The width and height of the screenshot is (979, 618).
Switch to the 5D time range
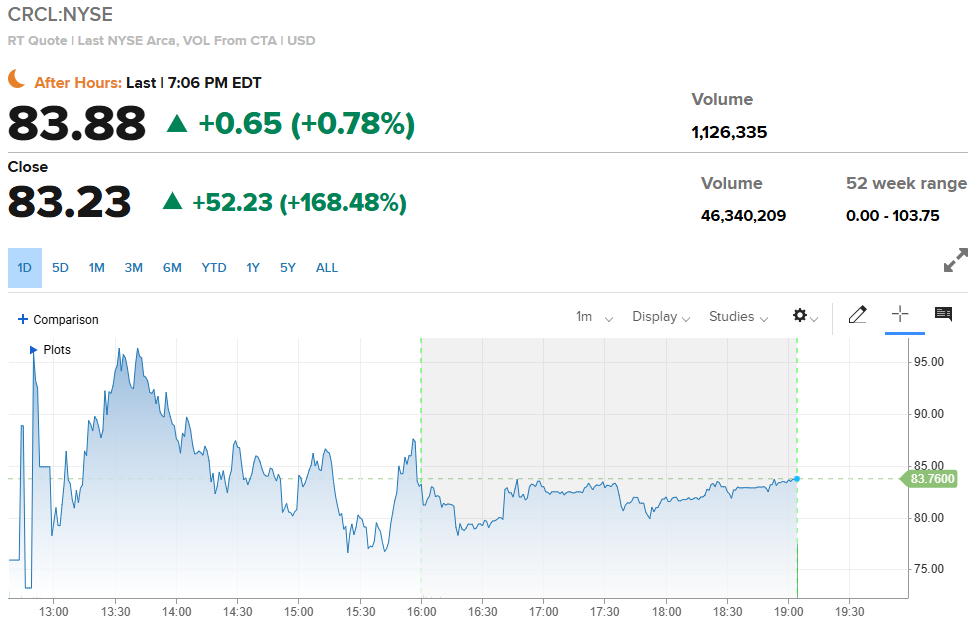60,268
